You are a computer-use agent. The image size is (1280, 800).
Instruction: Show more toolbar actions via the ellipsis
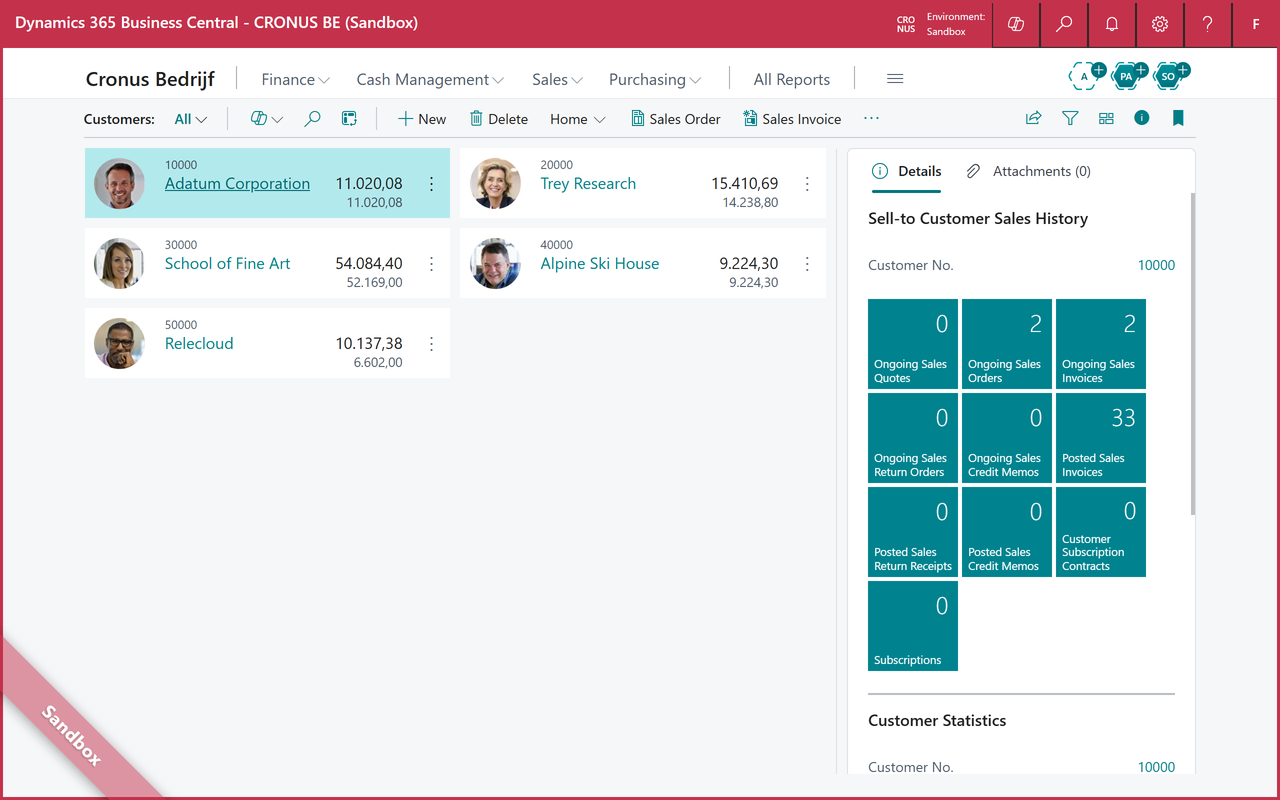(x=871, y=119)
